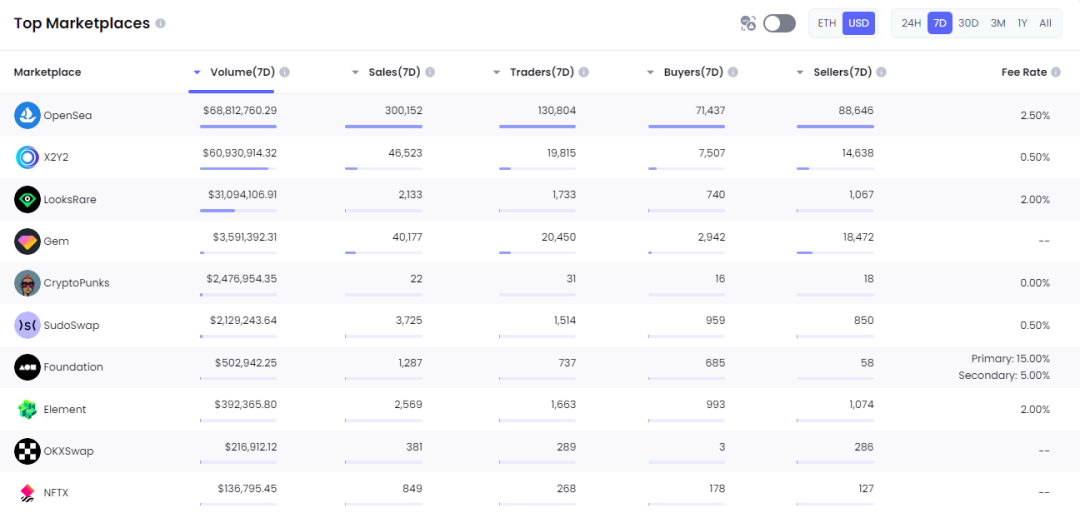This screenshot has width=1080, height=513.
Task: Click info icon beside Sellers(7D)
Action: pyautogui.click(x=882, y=72)
